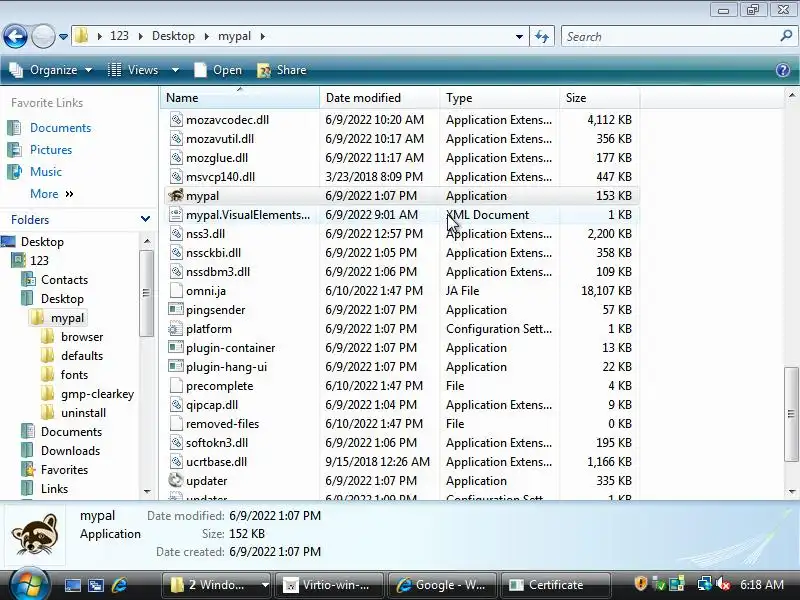The width and height of the screenshot is (800, 600).
Task: Select the Downloads folder in tree
Action: point(70,451)
